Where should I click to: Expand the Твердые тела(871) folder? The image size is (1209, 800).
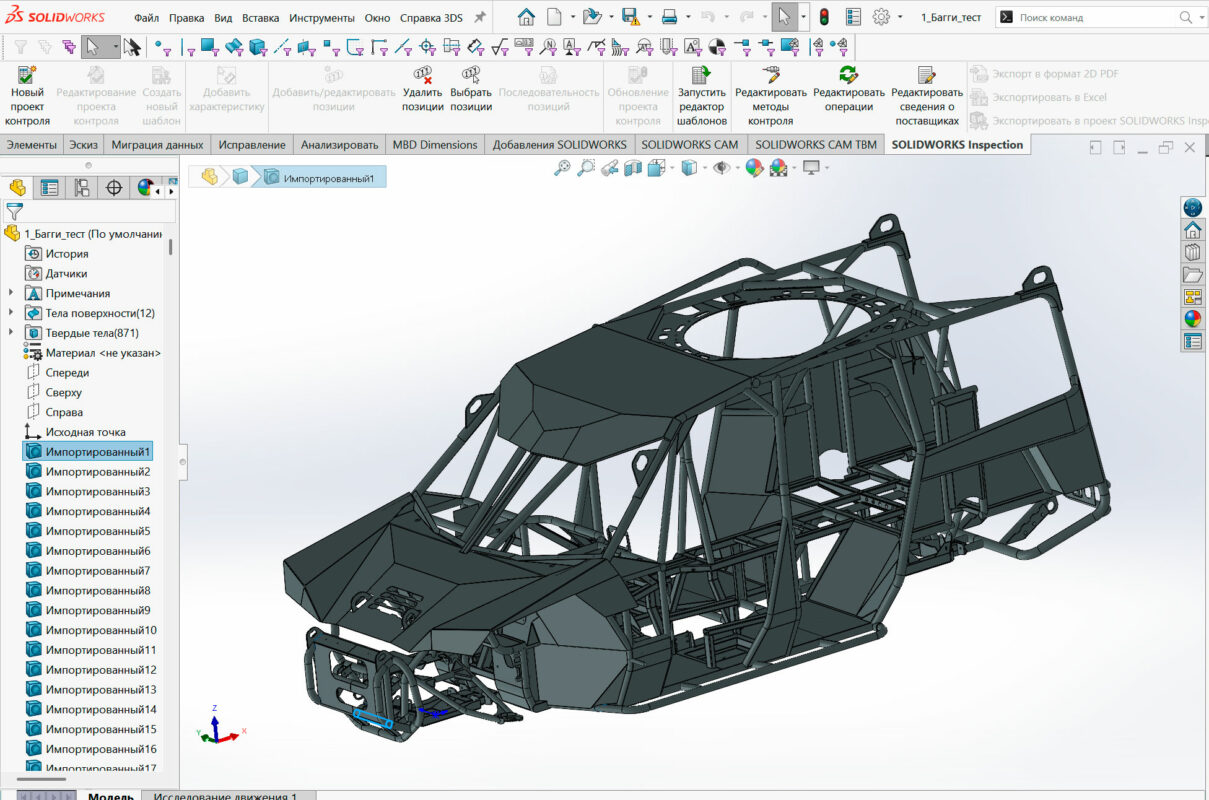11,333
